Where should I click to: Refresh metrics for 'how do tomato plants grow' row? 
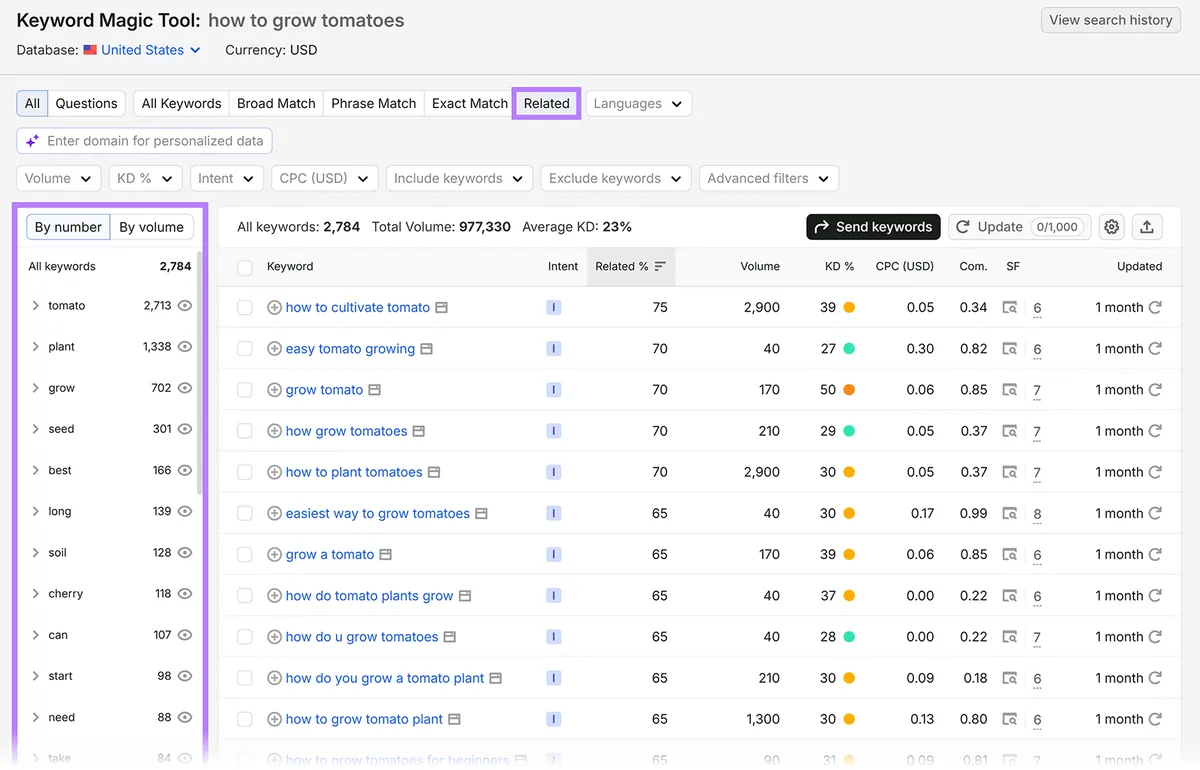point(1155,595)
